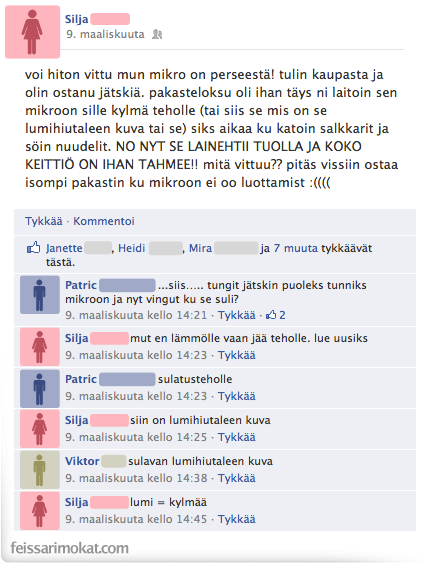Open the Silja author name in post header
Viewport: 422px width, 563px height.
tap(76, 19)
